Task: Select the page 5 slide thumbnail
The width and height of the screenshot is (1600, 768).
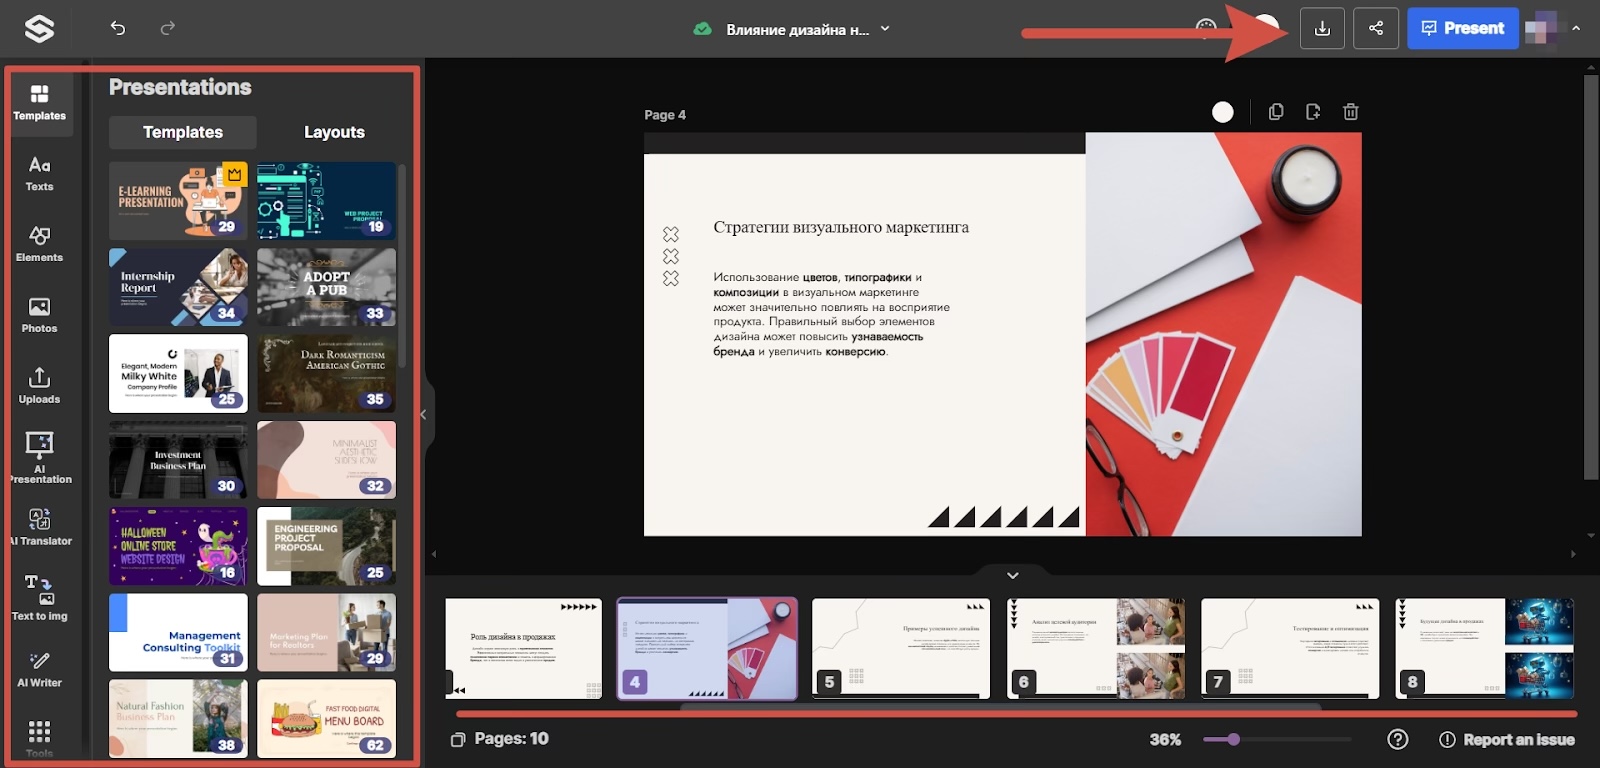Action: tap(901, 648)
